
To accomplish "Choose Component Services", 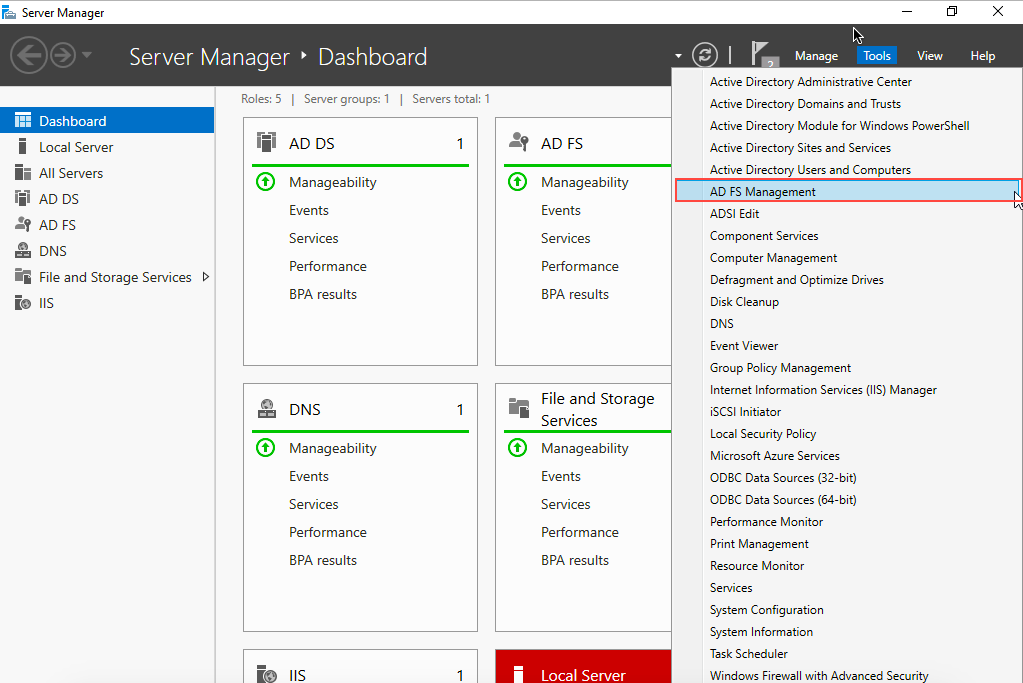I will coord(764,235).
